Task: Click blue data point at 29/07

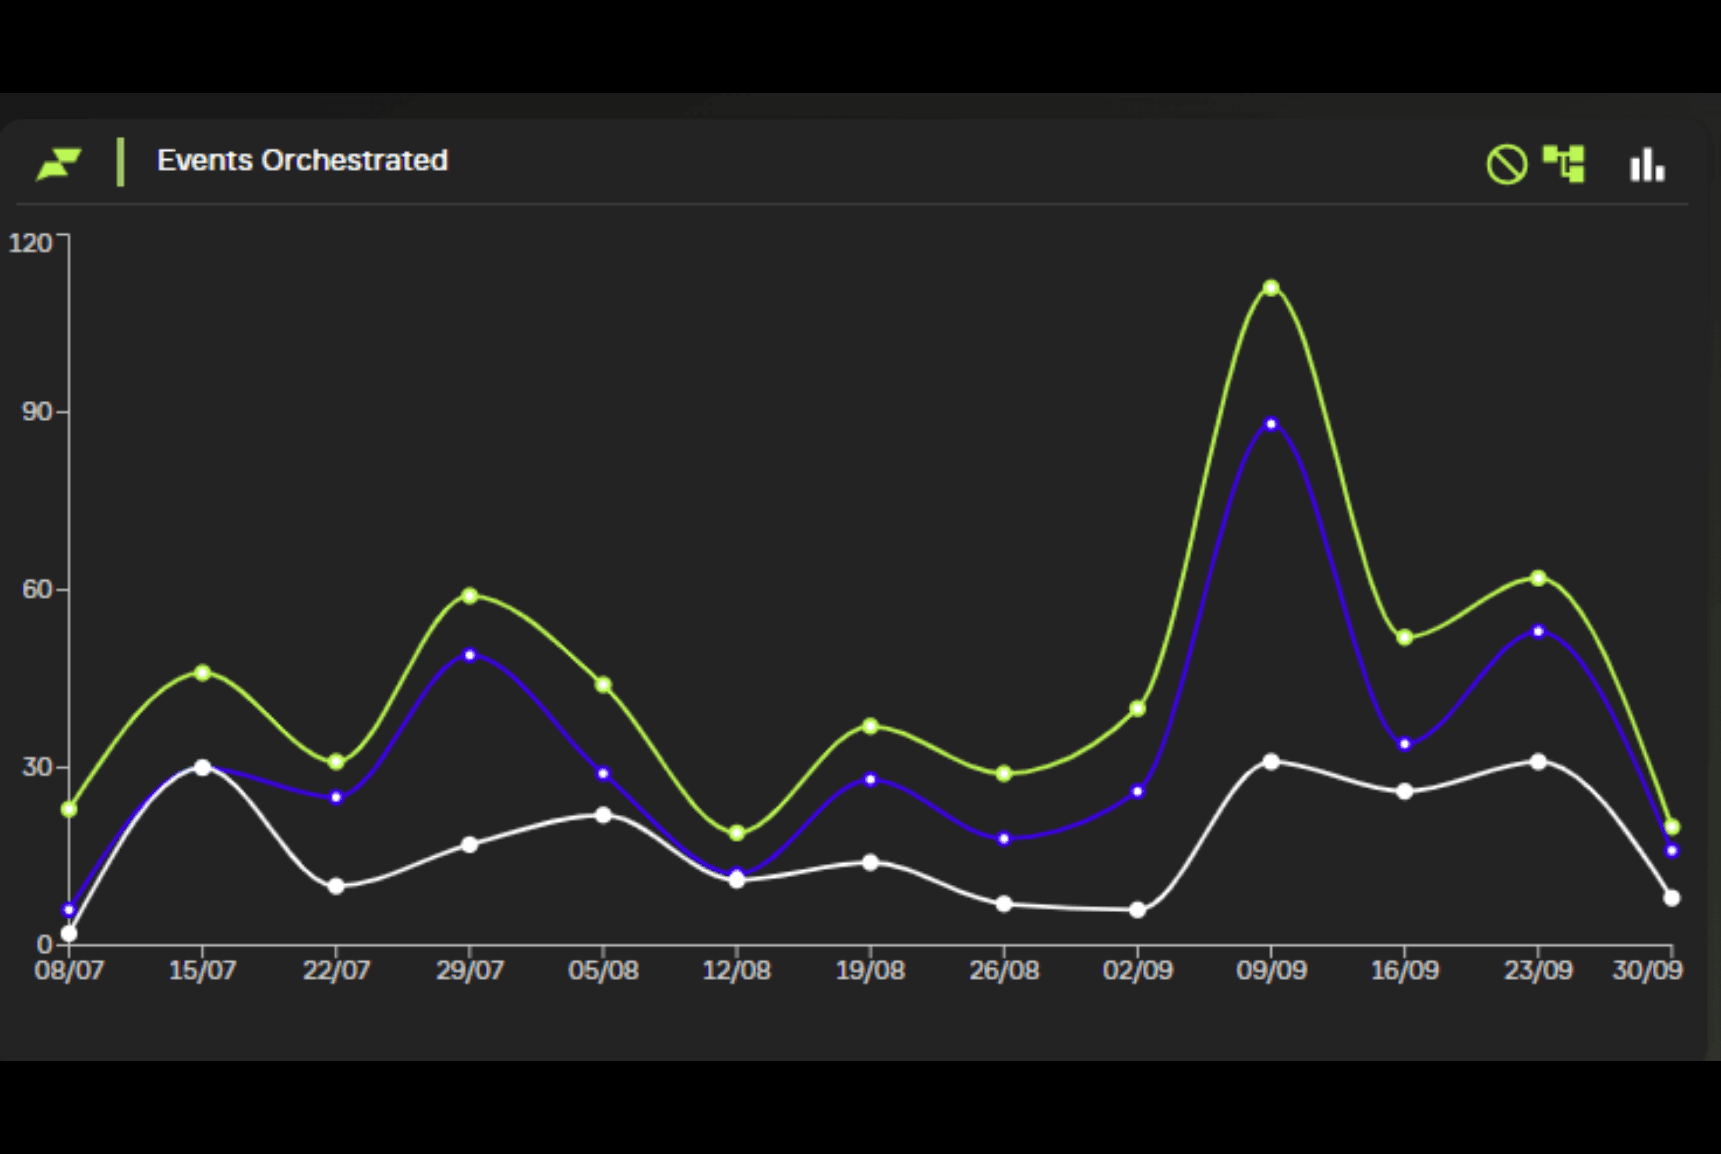Action: coord(470,655)
